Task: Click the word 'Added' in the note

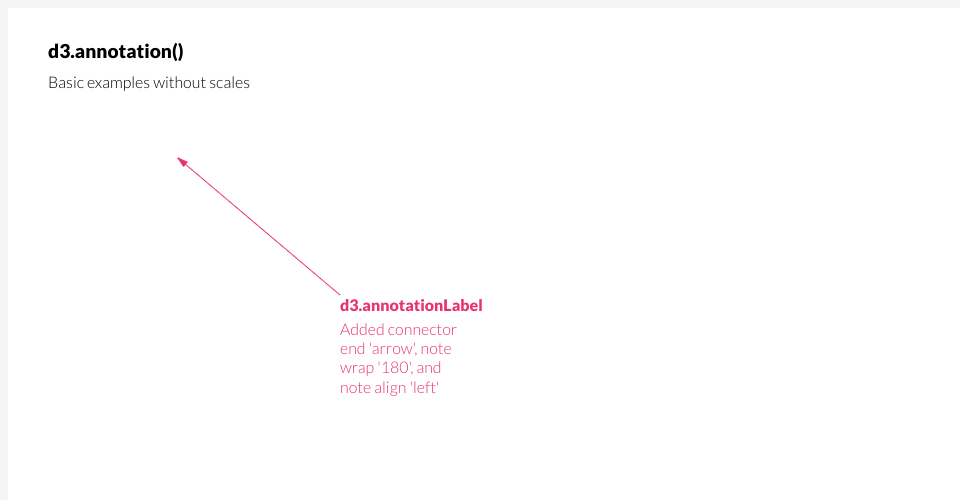Action: click(360, 330)
